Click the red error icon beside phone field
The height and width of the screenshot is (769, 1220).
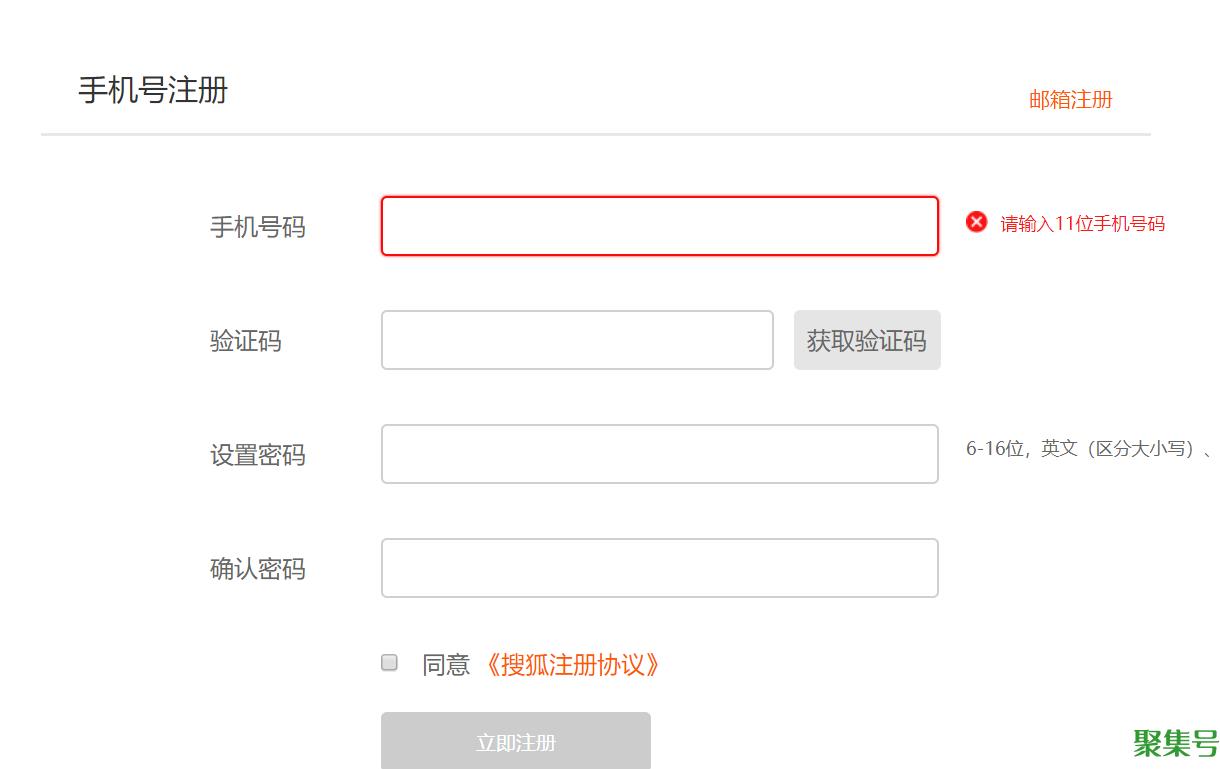click(x=976, y=222)
